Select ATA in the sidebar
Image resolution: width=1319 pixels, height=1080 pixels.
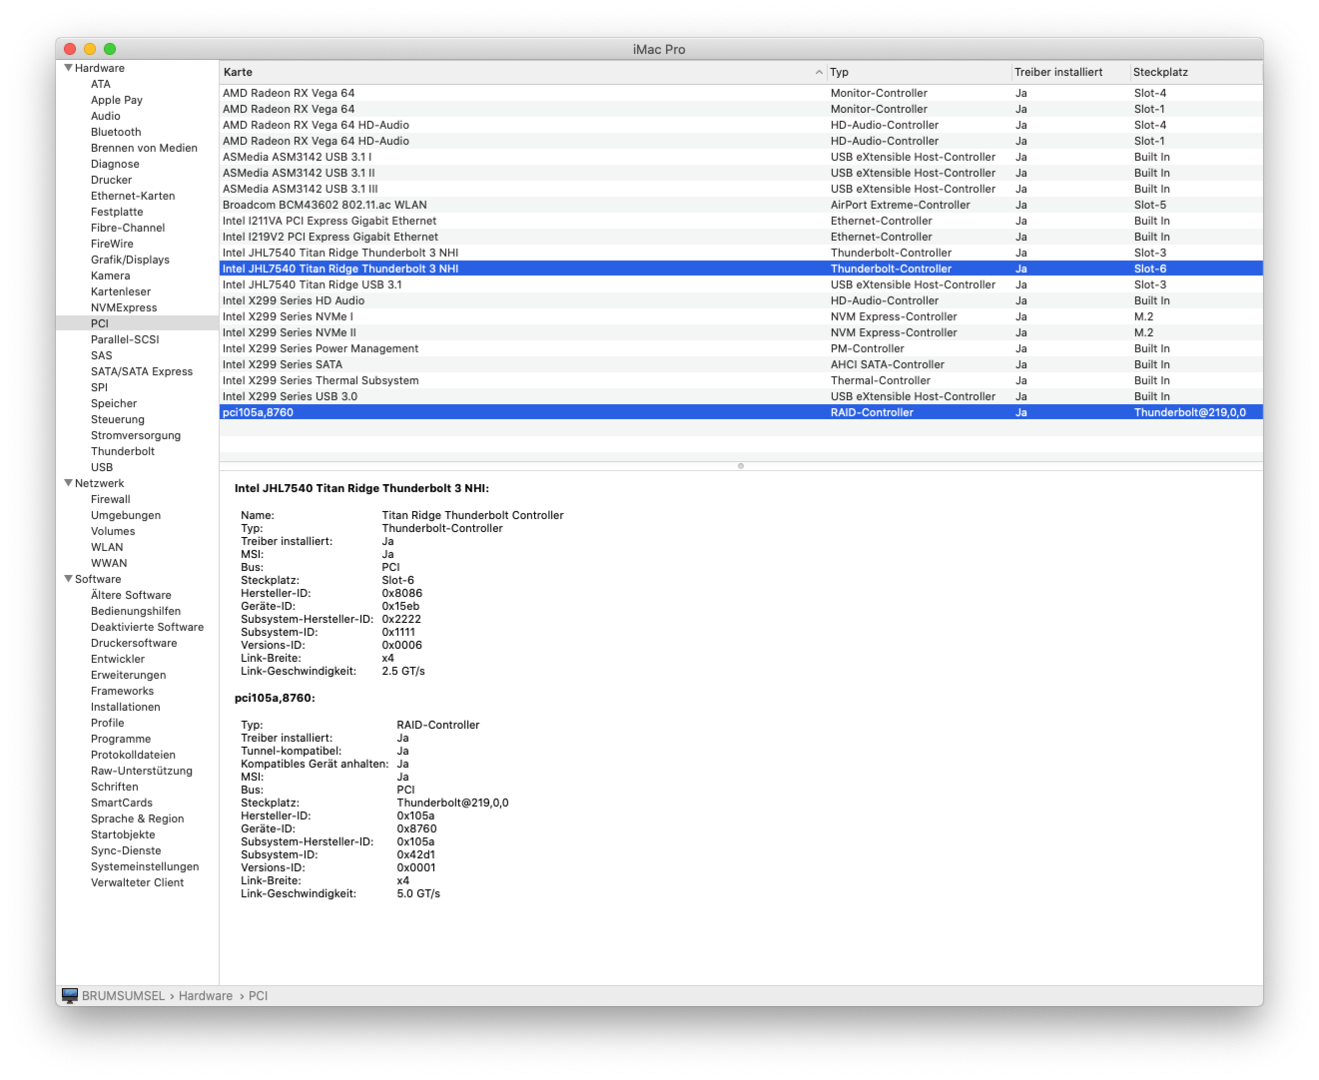click(x=101, y=84)
